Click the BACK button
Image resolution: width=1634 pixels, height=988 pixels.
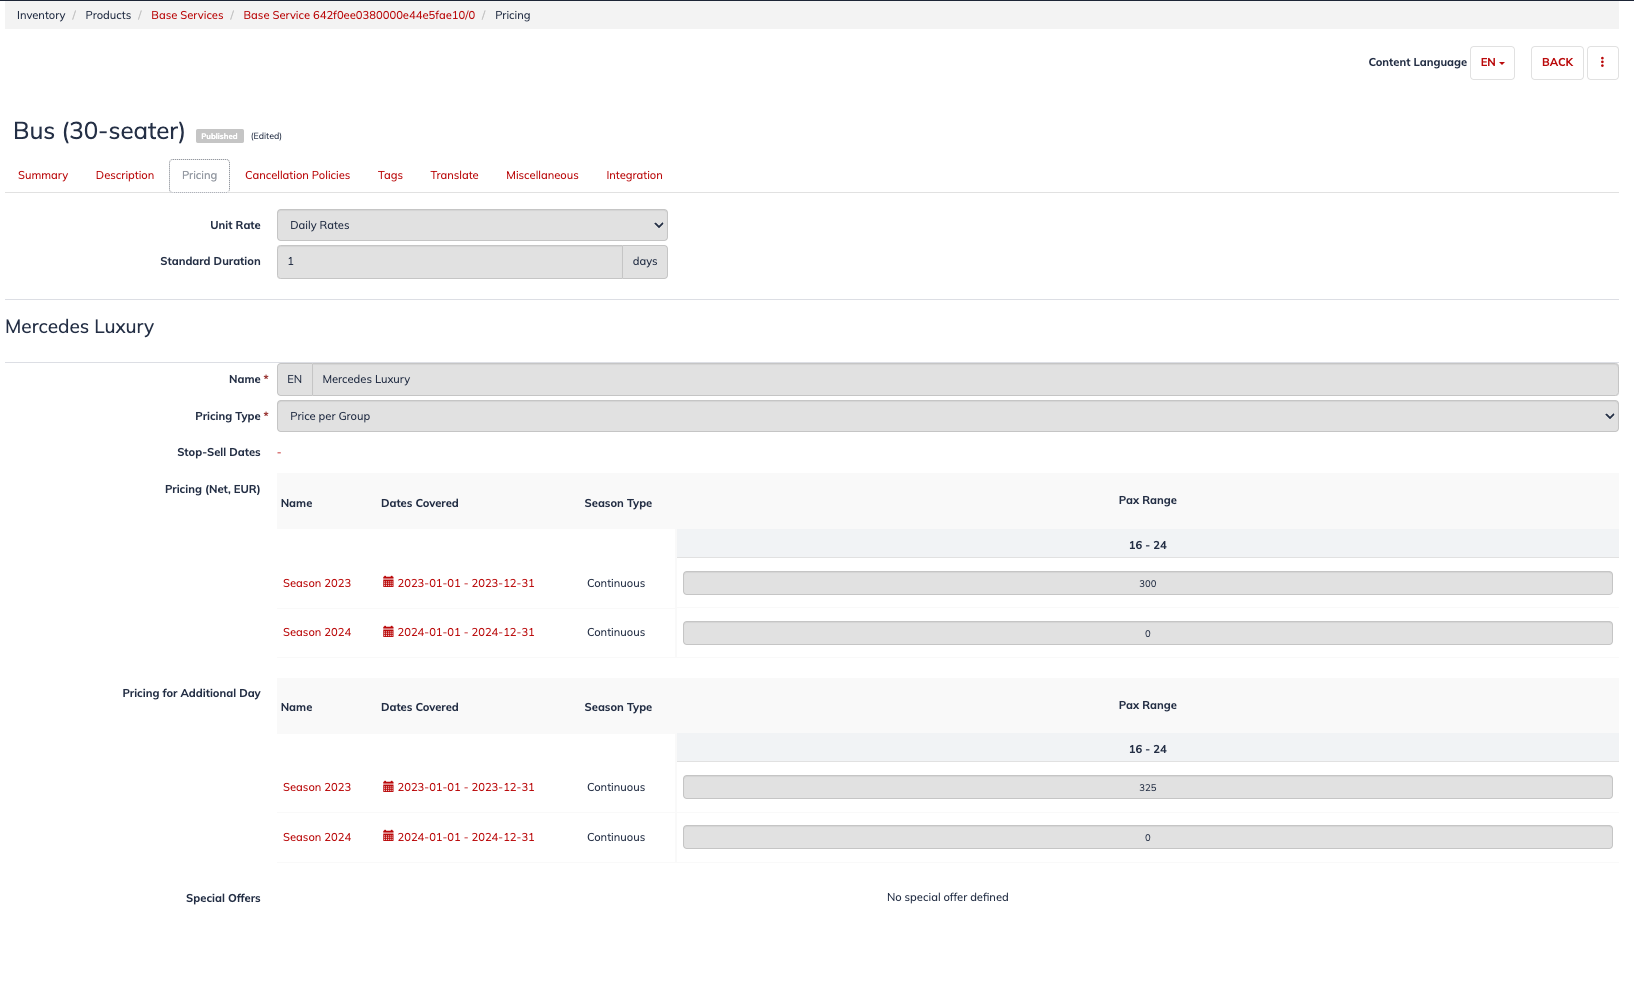tap(1557, 62)
